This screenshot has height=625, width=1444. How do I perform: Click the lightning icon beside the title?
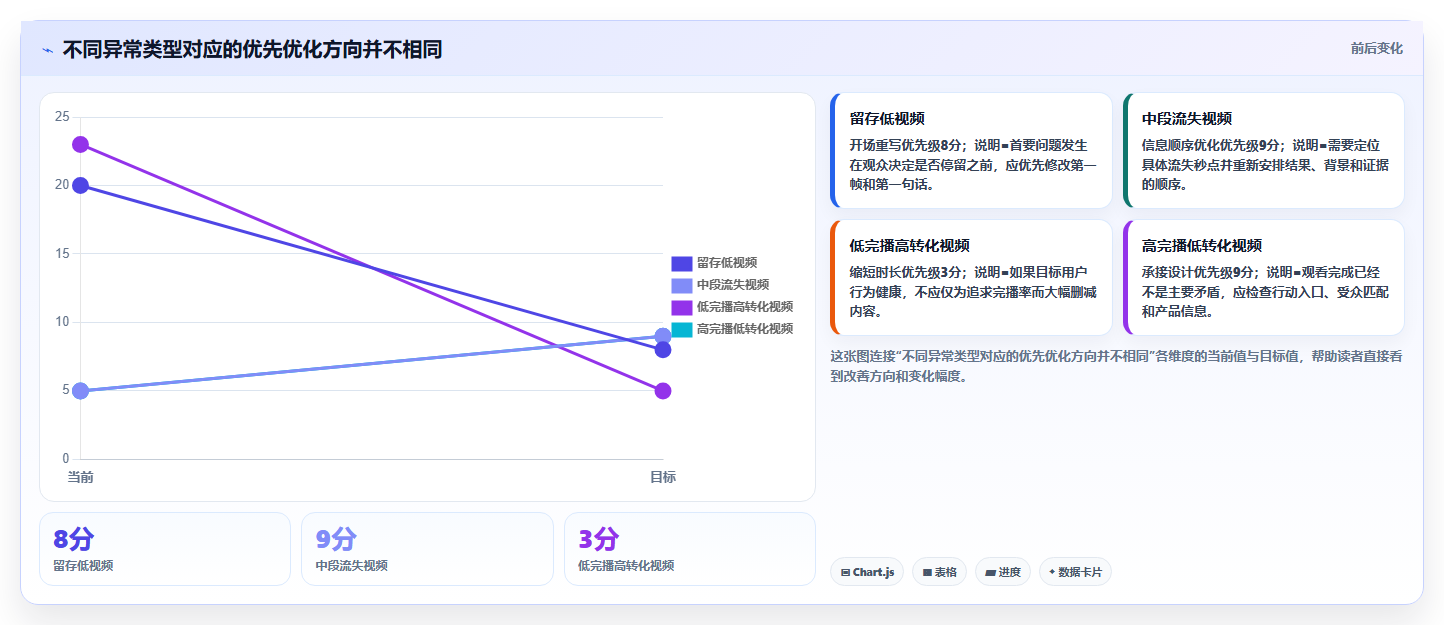point(47,50)
